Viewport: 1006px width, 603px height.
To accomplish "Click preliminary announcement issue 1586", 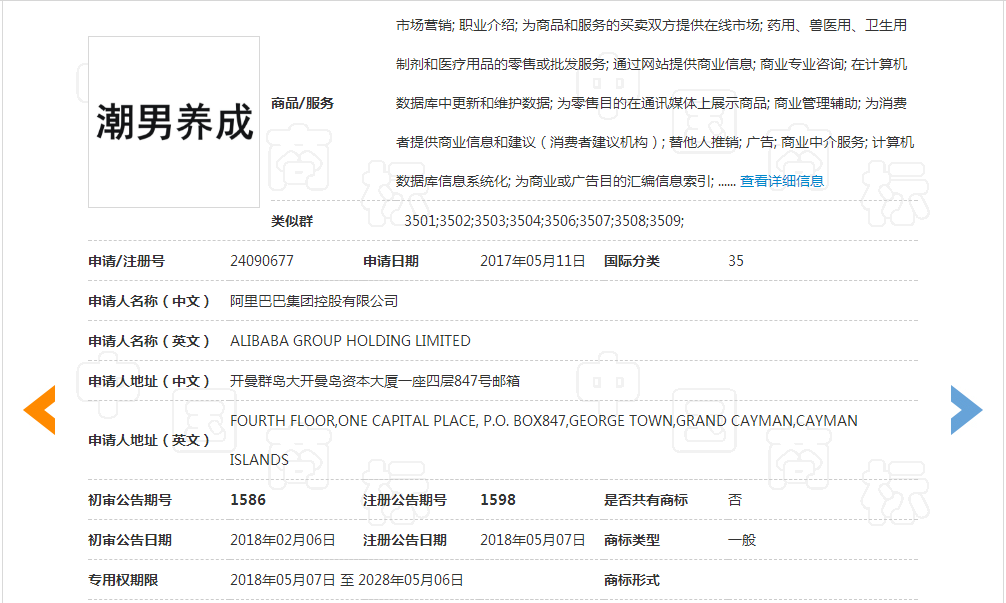I will tap(248, 500).
